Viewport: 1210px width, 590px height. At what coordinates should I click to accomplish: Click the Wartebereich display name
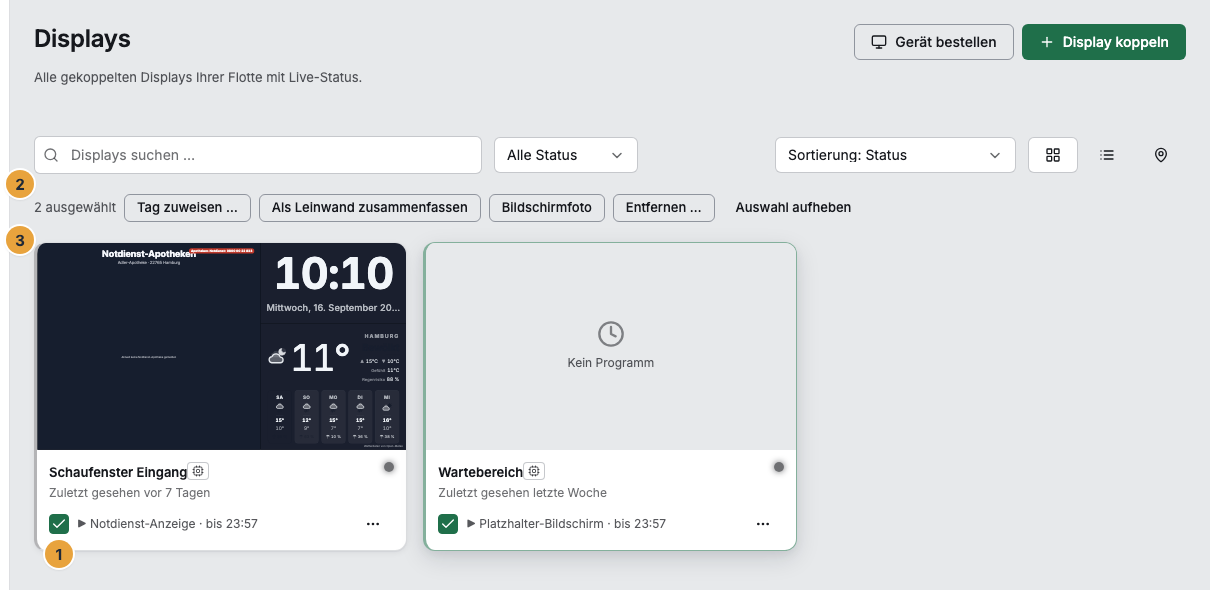480,472
